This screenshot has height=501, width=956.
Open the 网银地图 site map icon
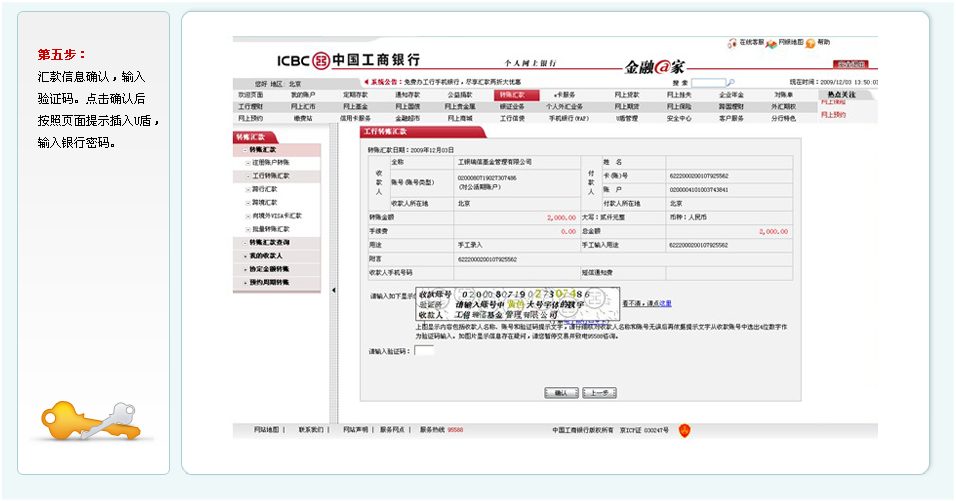click(771, 43)
